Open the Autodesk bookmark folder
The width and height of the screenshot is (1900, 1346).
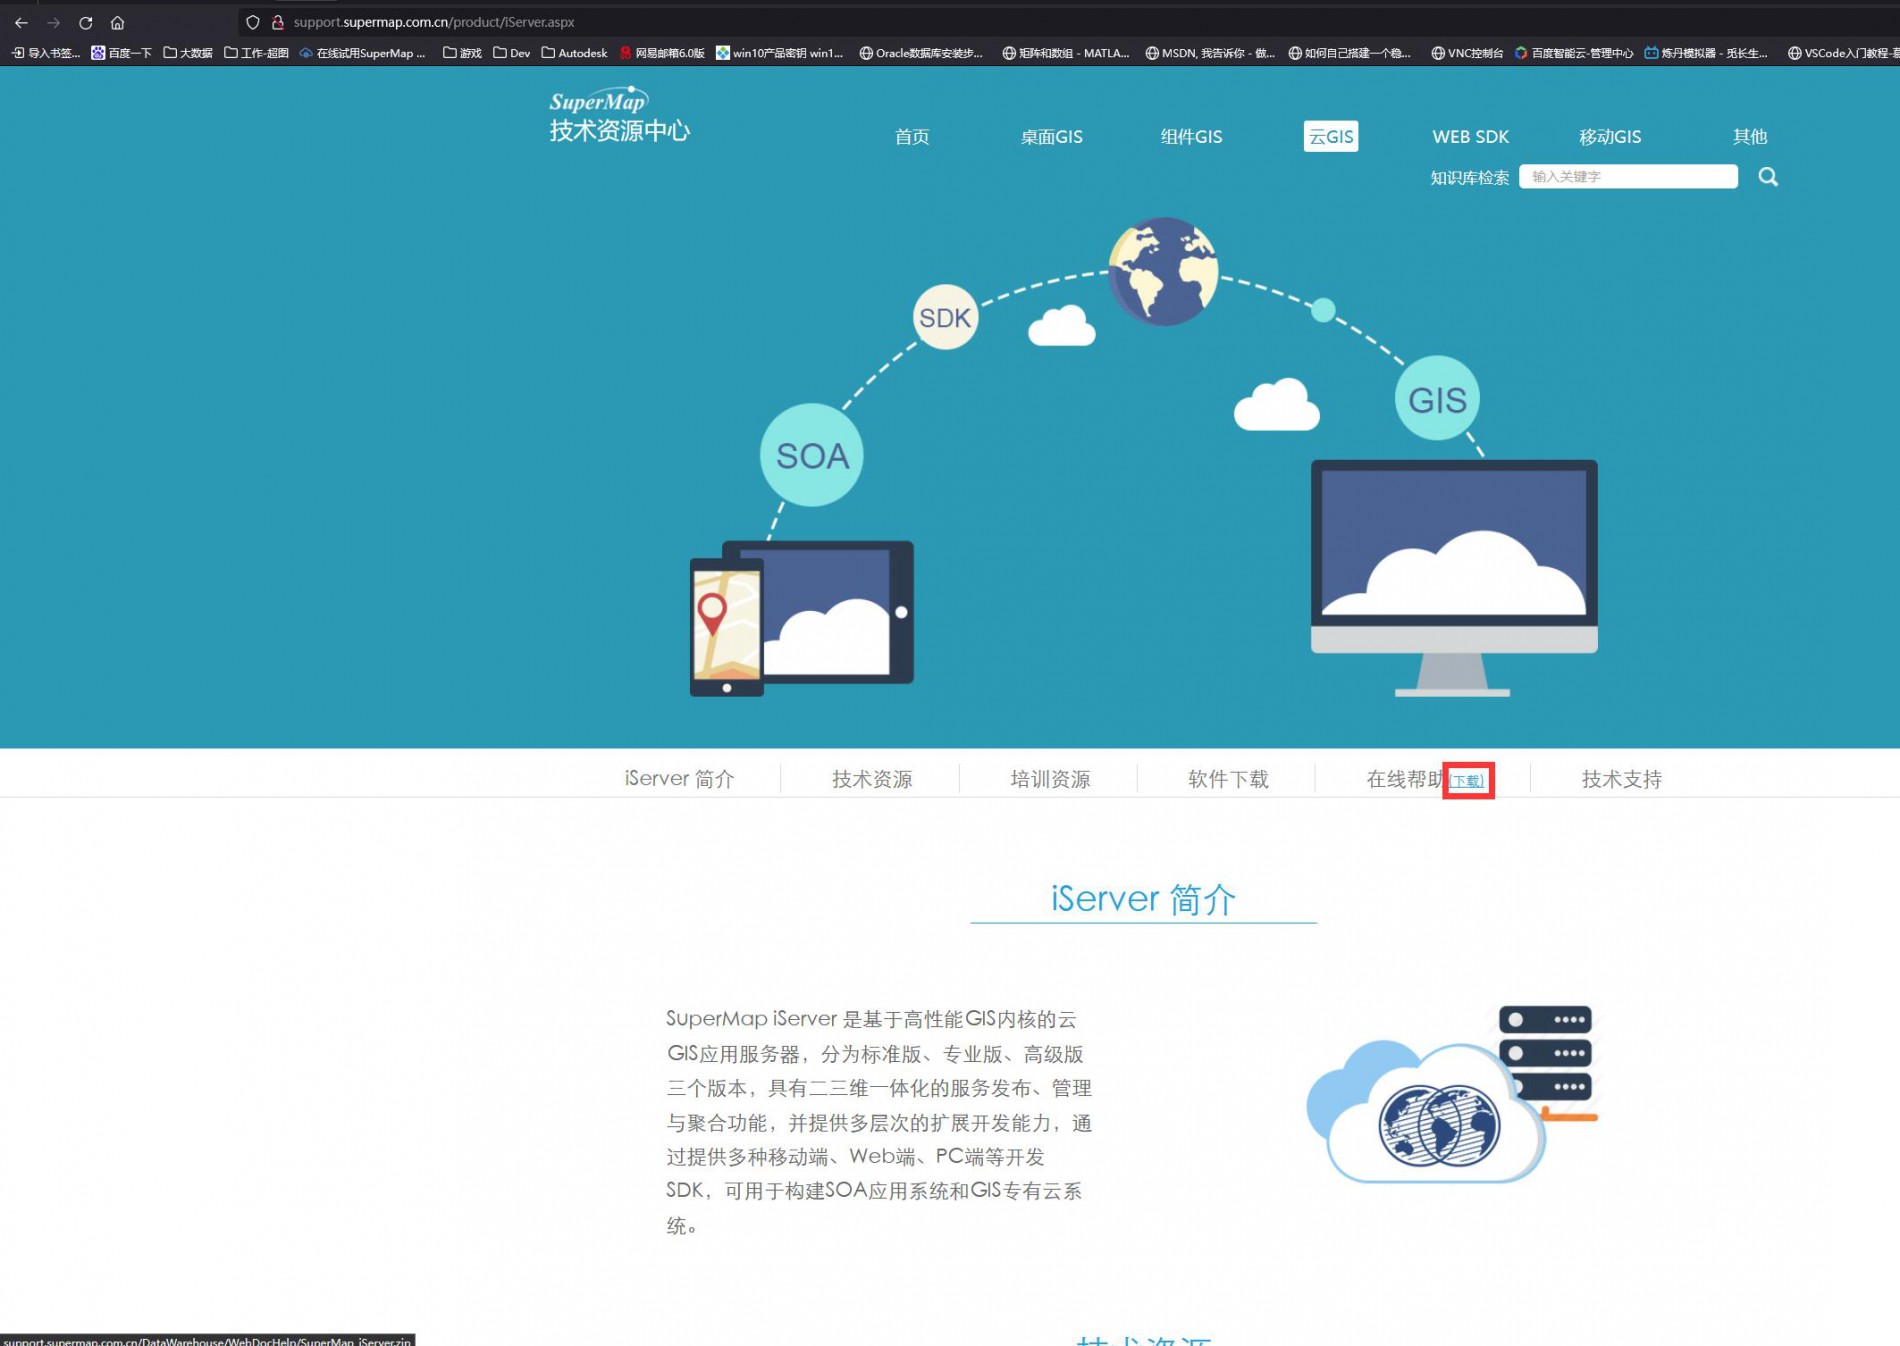575,53
